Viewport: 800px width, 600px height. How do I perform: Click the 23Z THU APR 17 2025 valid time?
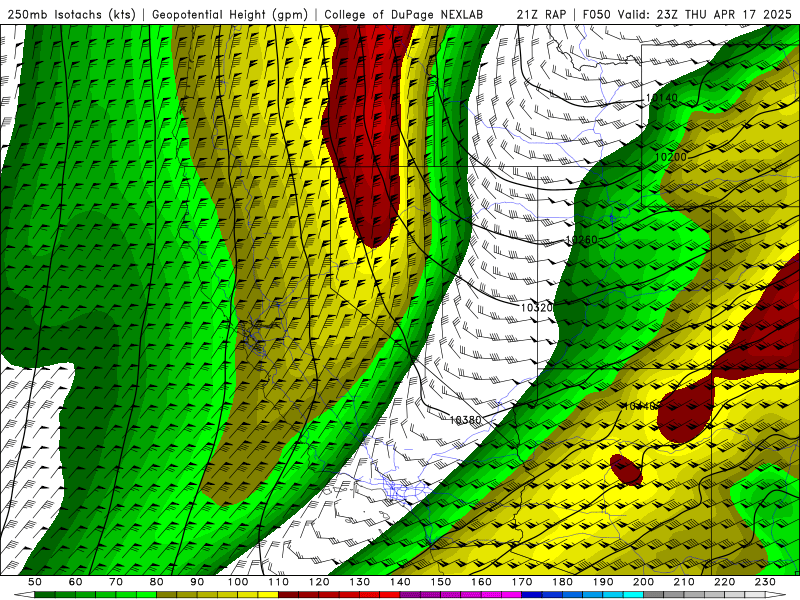pos(724,14)
